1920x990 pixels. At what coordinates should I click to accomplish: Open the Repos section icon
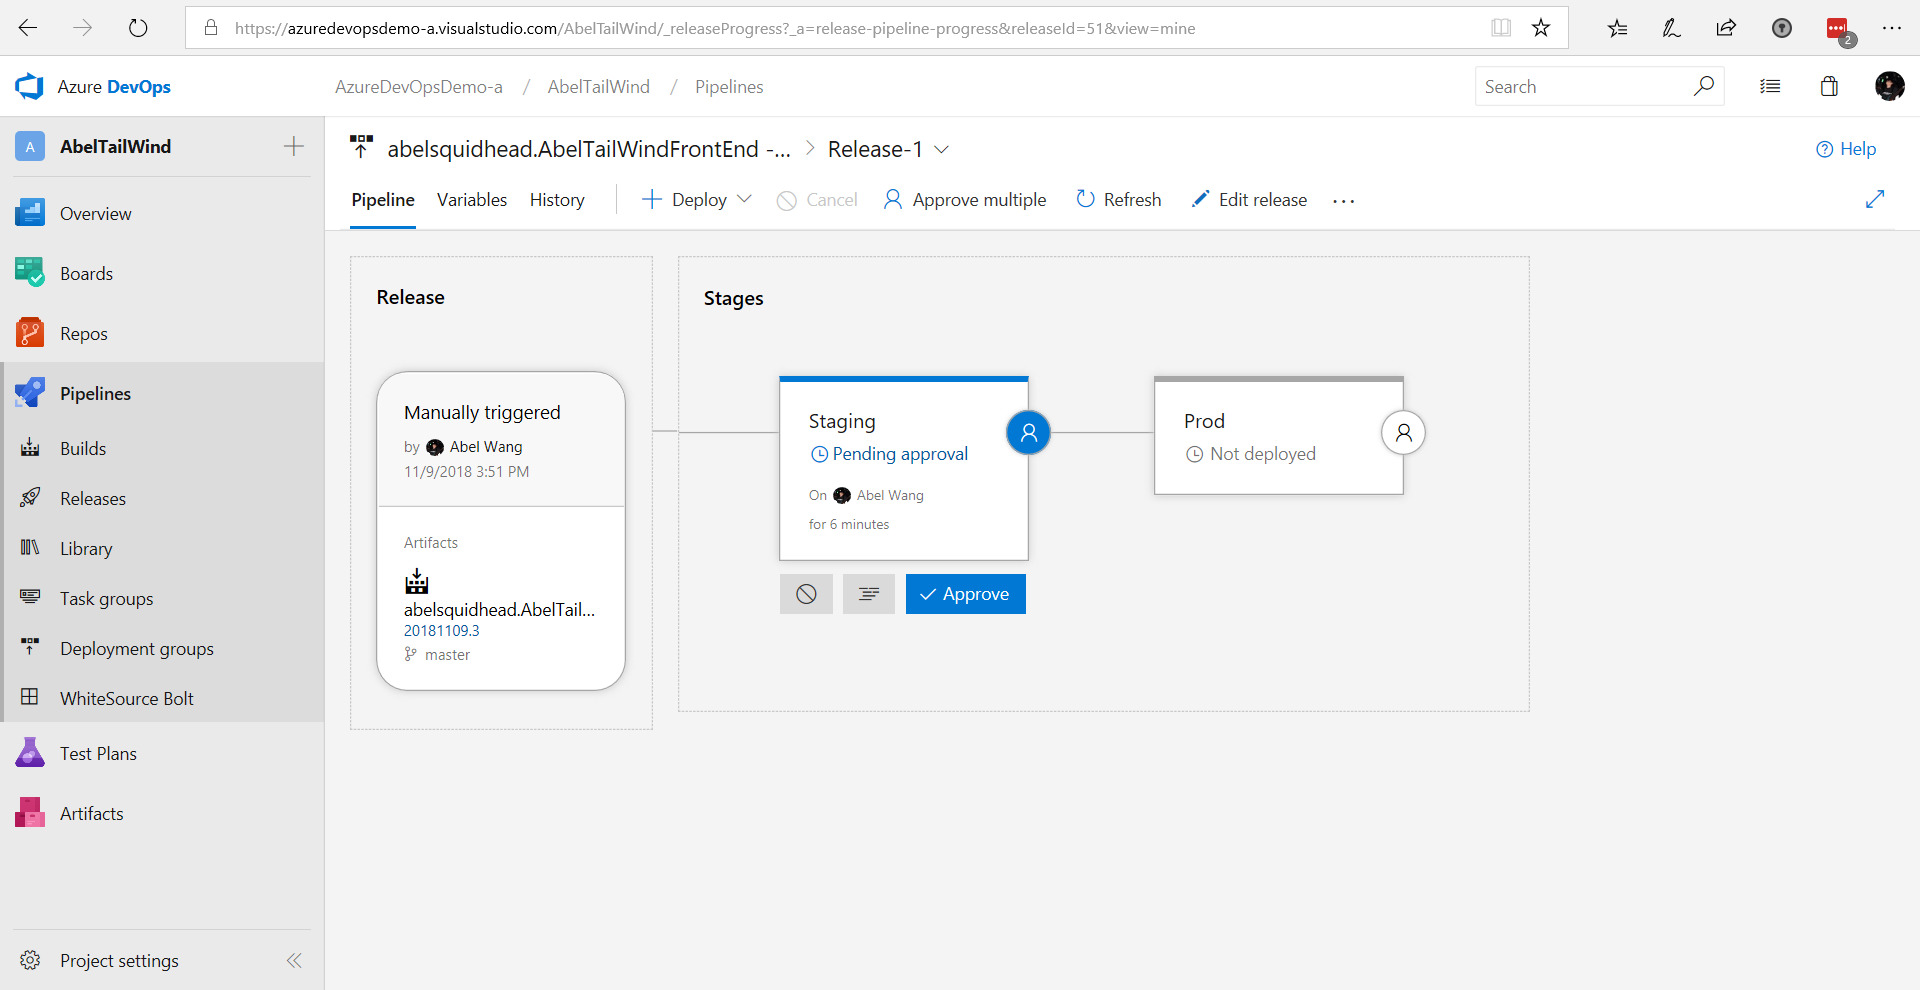[30, 333]
